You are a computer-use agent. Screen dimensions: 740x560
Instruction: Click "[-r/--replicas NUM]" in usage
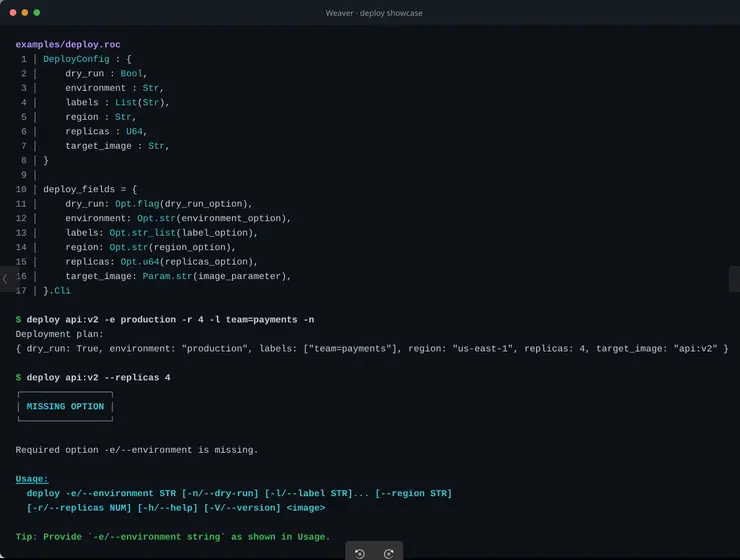click(79, 508)
